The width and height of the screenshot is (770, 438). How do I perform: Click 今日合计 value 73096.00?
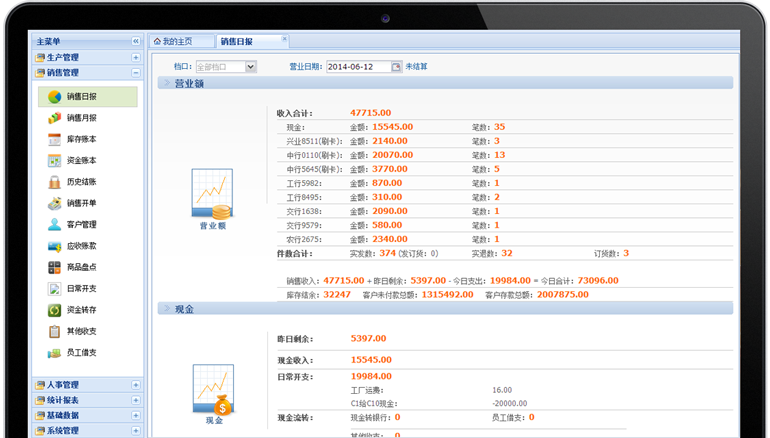(x=598, y=281)
